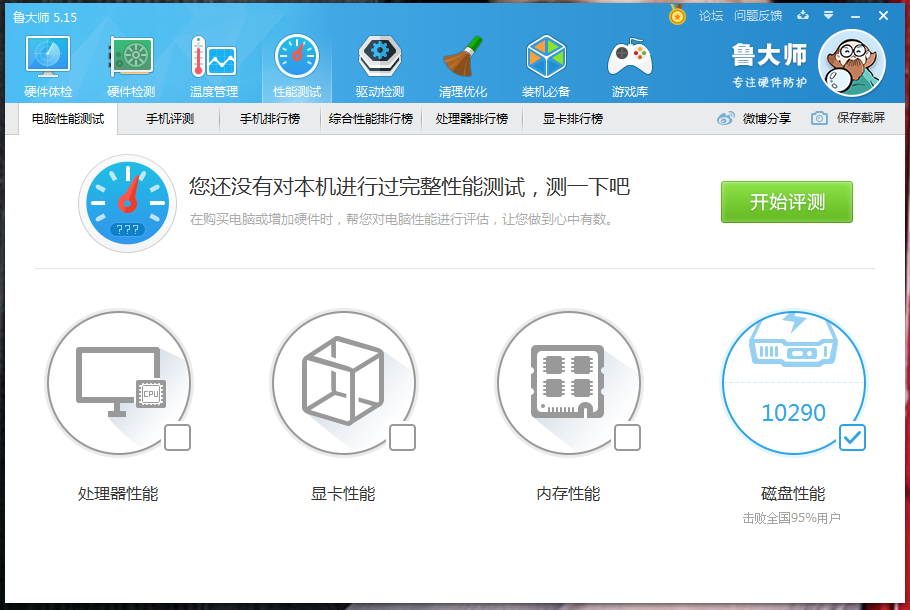Click the 内存性能 label
Viewport: 910px width, 610px height.
pos(568,494)
